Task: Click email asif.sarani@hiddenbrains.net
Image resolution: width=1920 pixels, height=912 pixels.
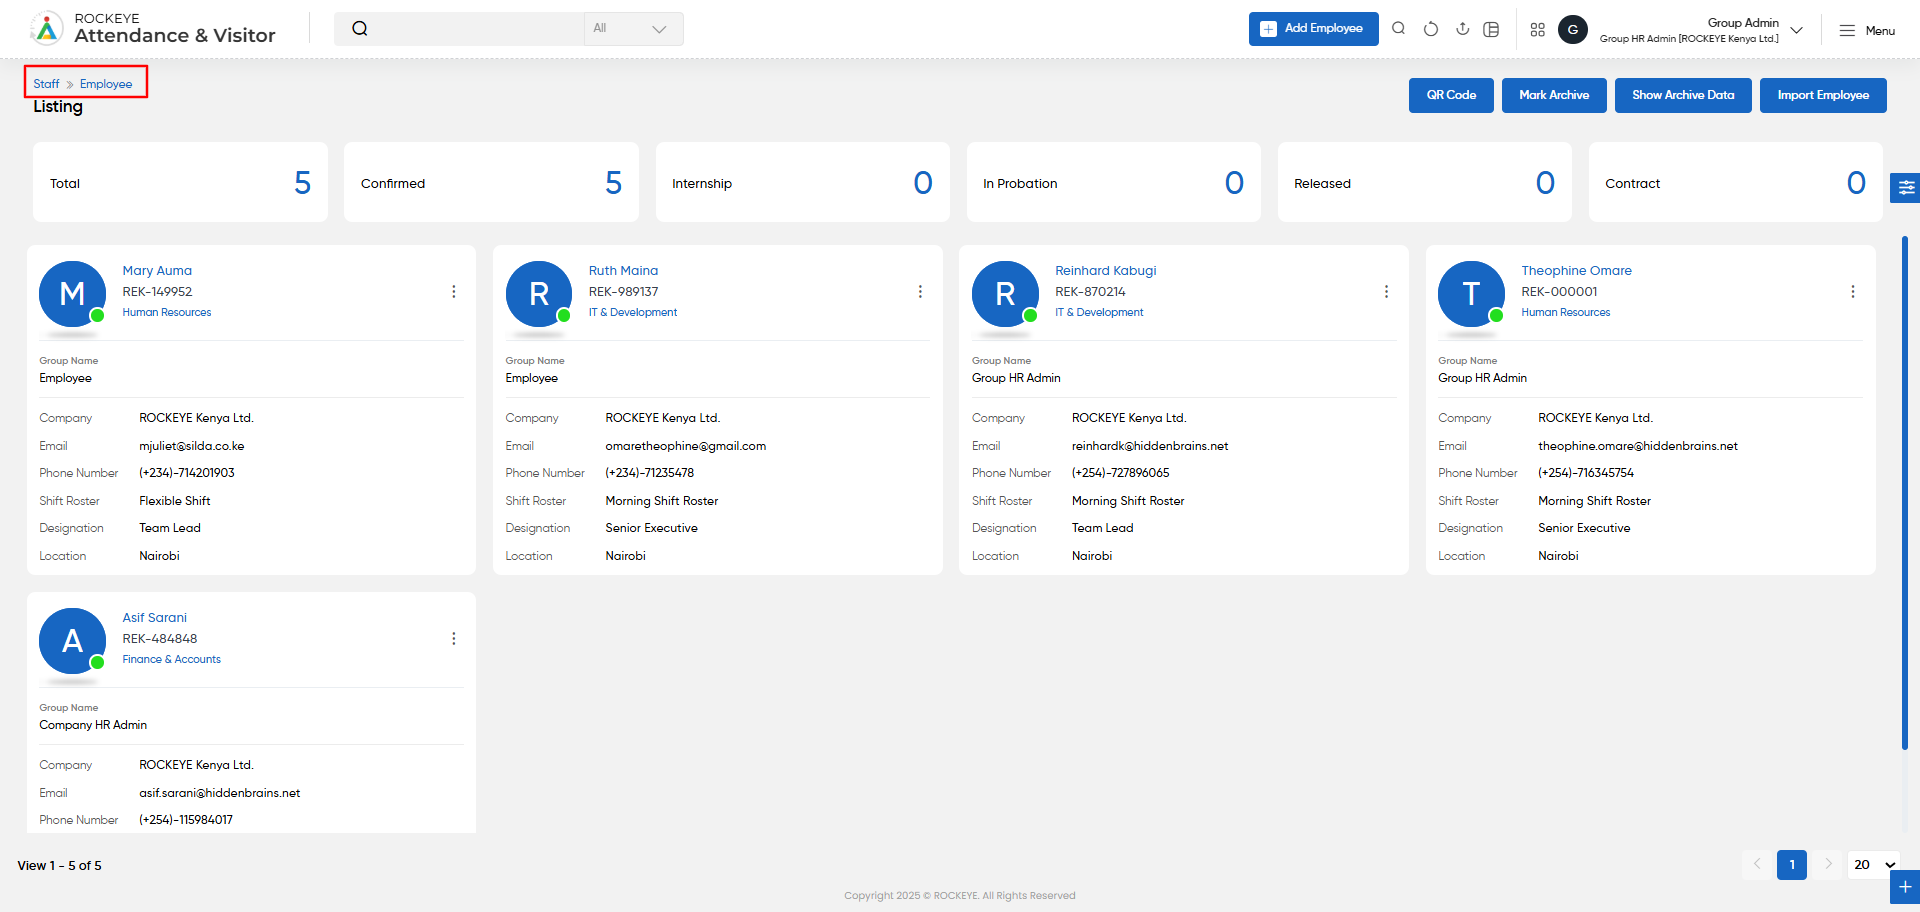Action: pyautogui.click(x=220, y=793)
